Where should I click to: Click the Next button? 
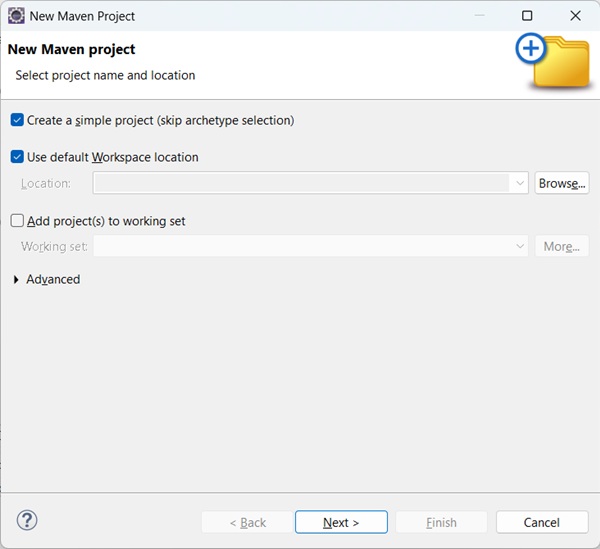(x=341, y=522)
